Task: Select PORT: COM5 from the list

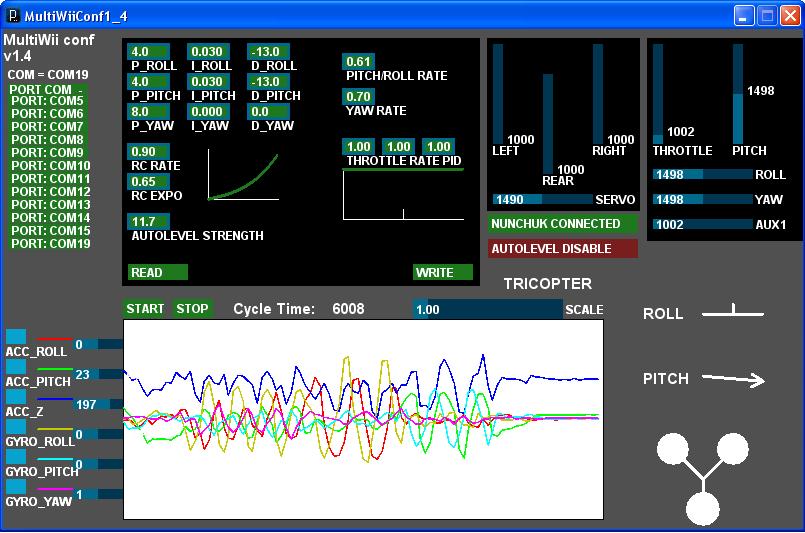Action: (47, 101)
